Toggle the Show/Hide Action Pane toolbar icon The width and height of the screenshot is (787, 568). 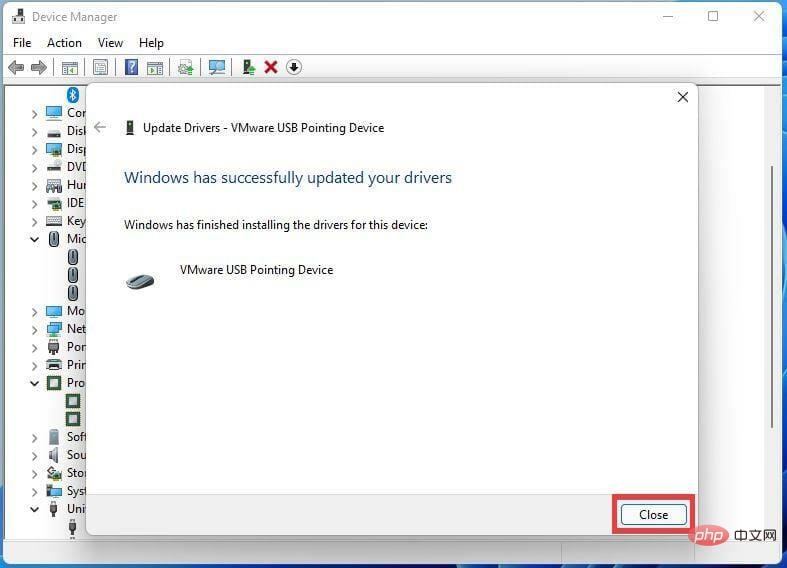coord(155,67)
